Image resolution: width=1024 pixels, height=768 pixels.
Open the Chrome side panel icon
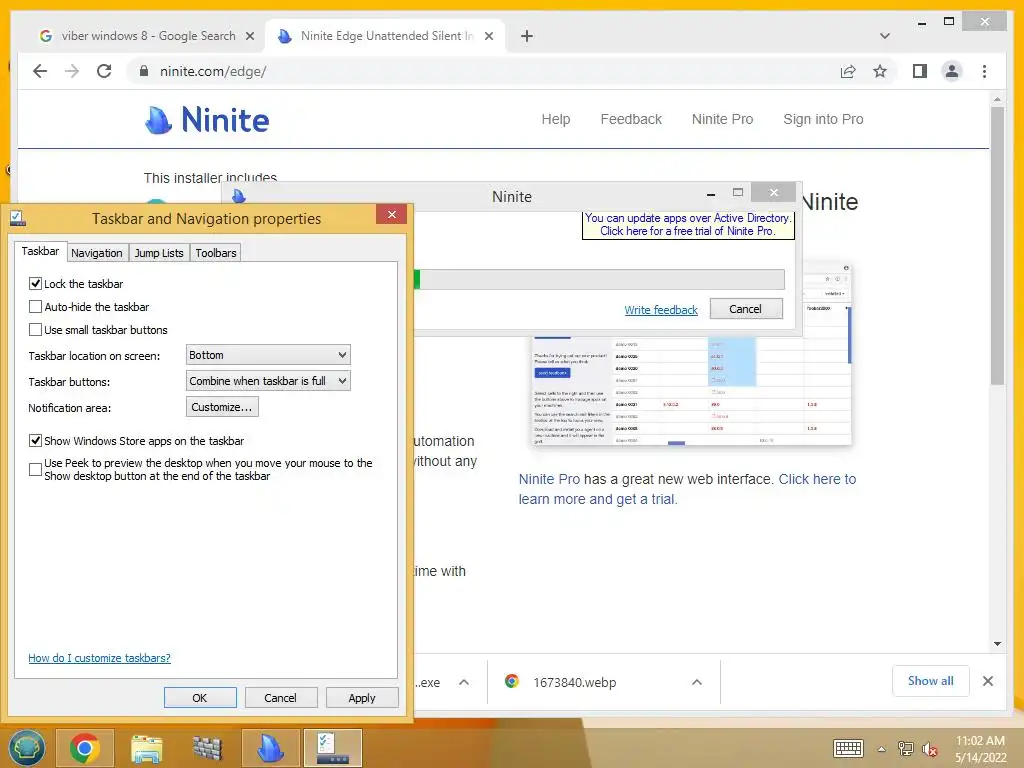click(x=920, y=71)
